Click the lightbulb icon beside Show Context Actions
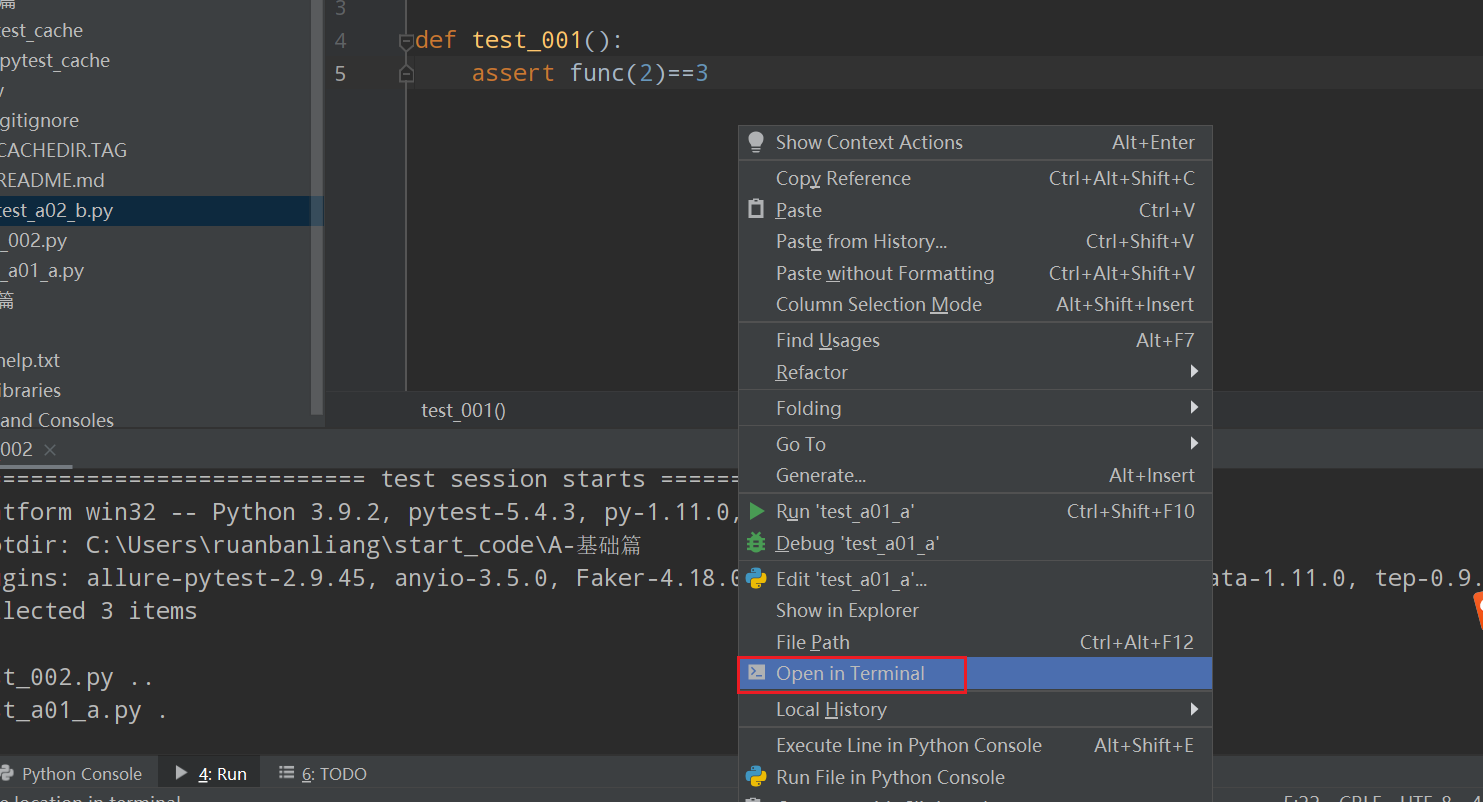The width and height of the screenshot is (1483, 802). [756, 142]
